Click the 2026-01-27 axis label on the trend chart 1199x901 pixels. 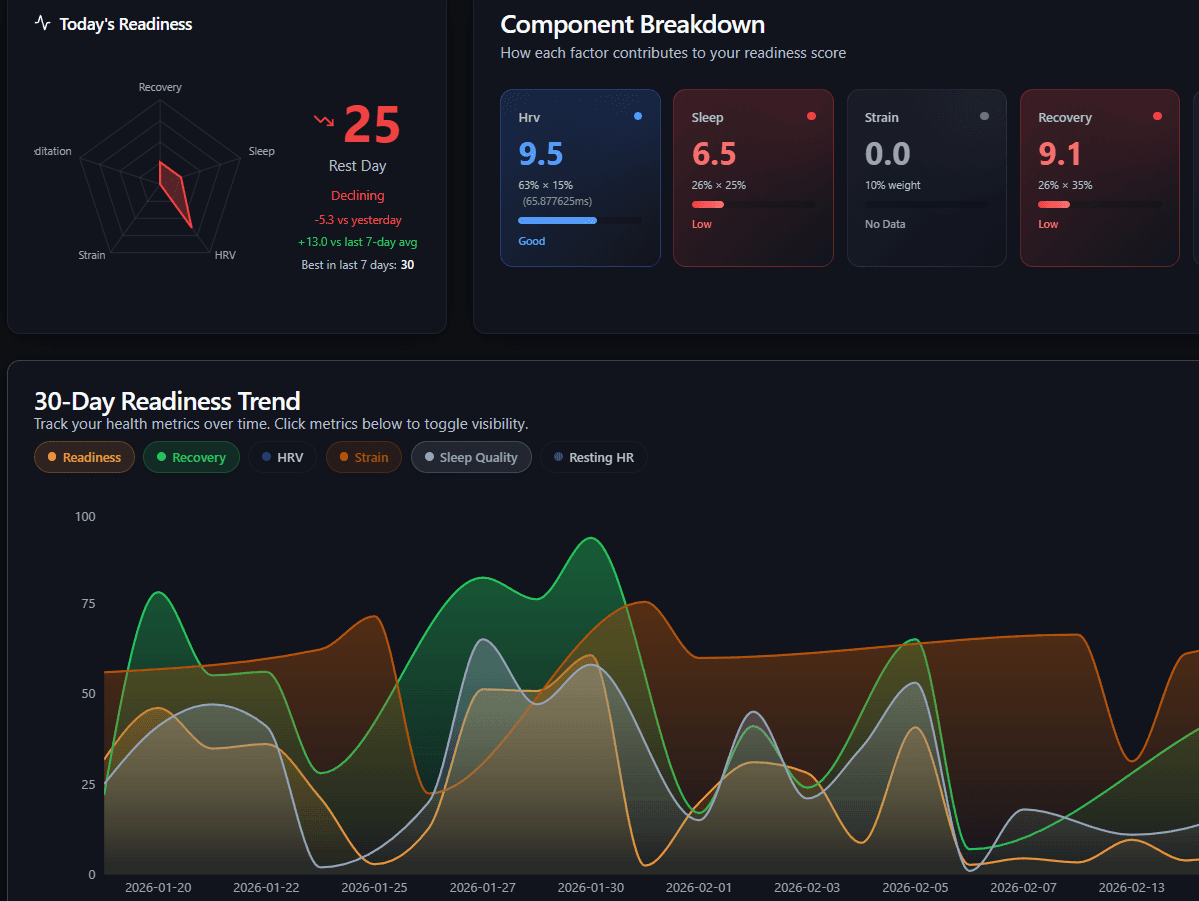[x=482, y=888]
